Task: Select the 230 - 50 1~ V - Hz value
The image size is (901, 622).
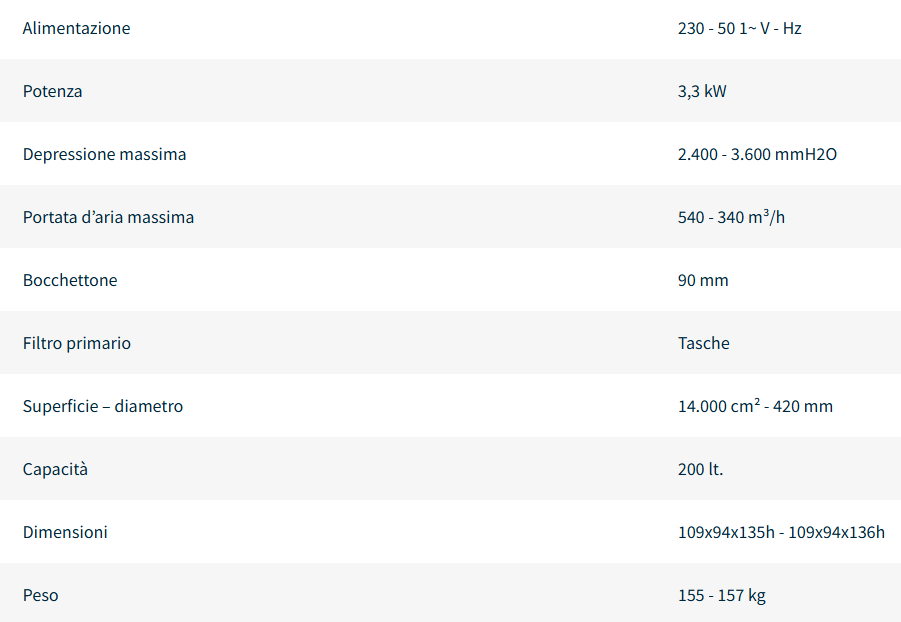Action: coord(739,28)
